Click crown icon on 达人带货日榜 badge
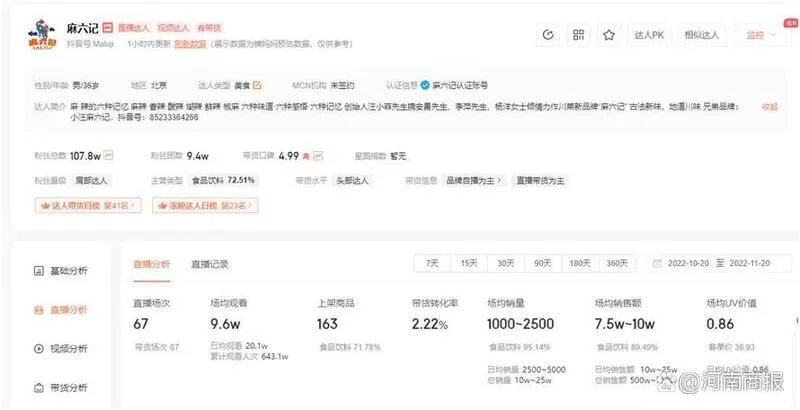 pyautogui.click(x=45, y=206)
